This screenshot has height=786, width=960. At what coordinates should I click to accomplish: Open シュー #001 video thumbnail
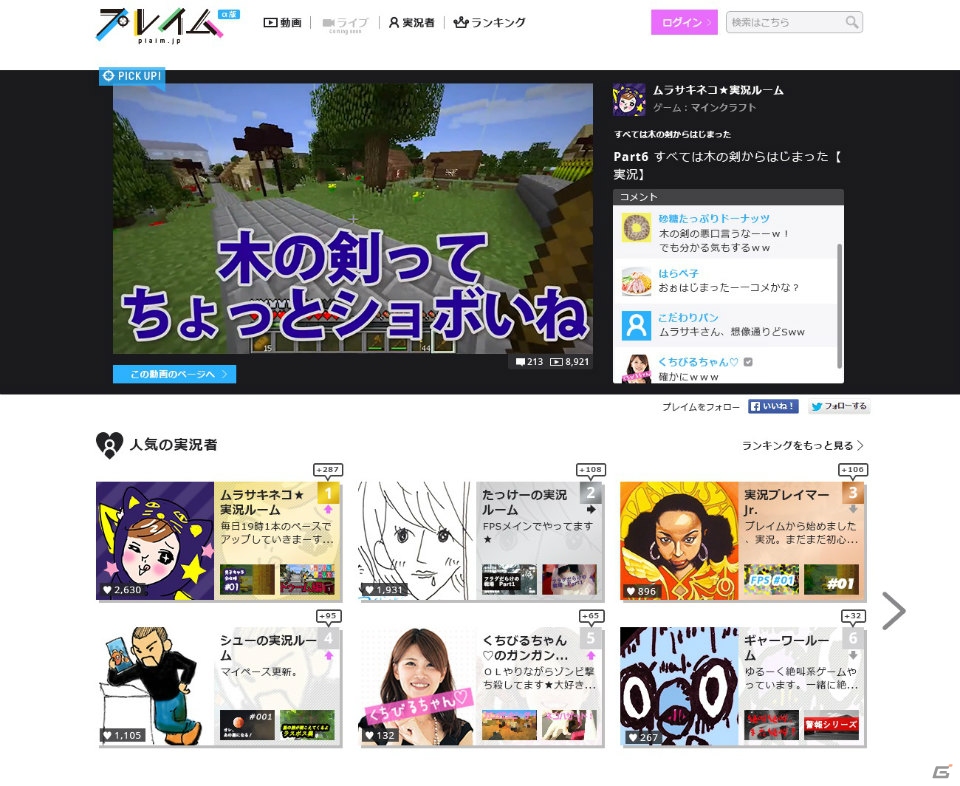click(x=247, y=725)
